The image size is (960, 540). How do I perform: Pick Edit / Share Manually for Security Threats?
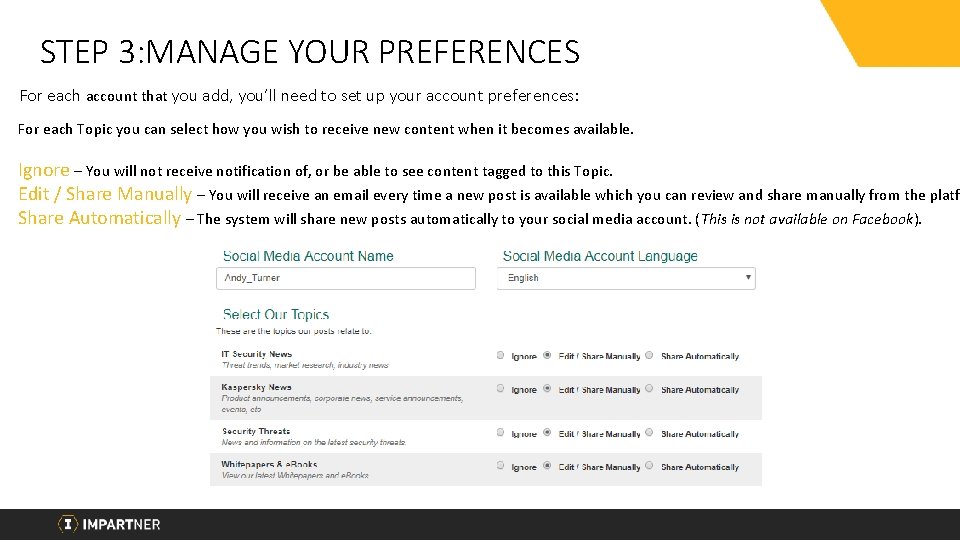coord(547,433)
